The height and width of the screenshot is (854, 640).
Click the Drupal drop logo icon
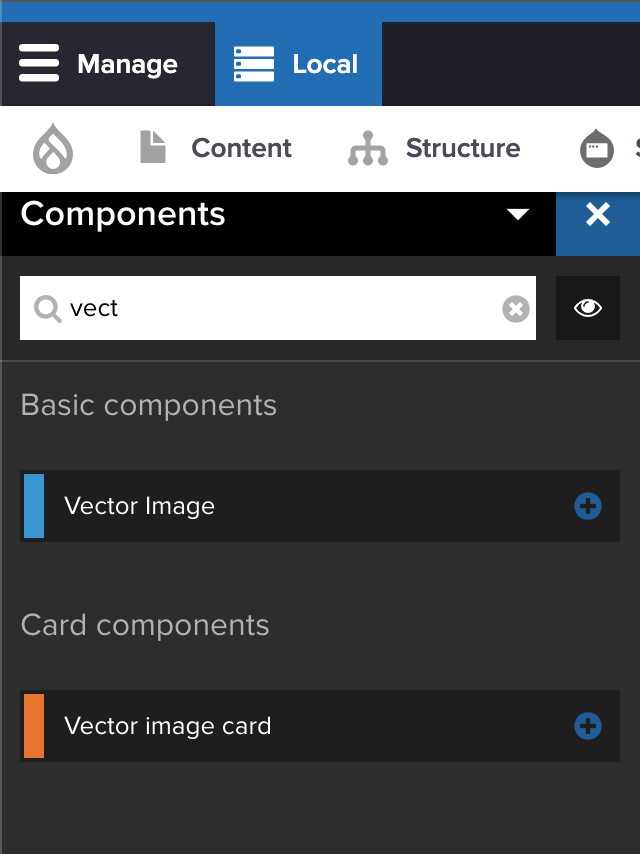(x=53, y=149)
